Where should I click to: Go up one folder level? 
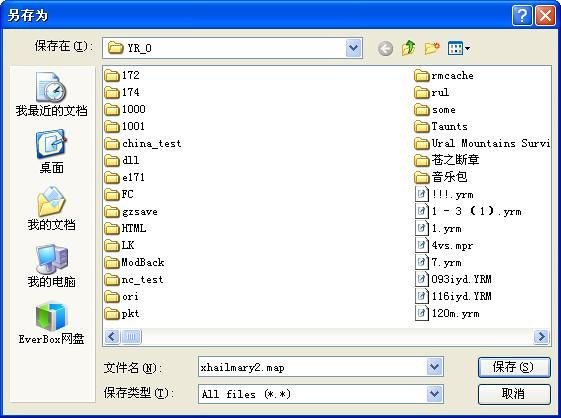409,48
